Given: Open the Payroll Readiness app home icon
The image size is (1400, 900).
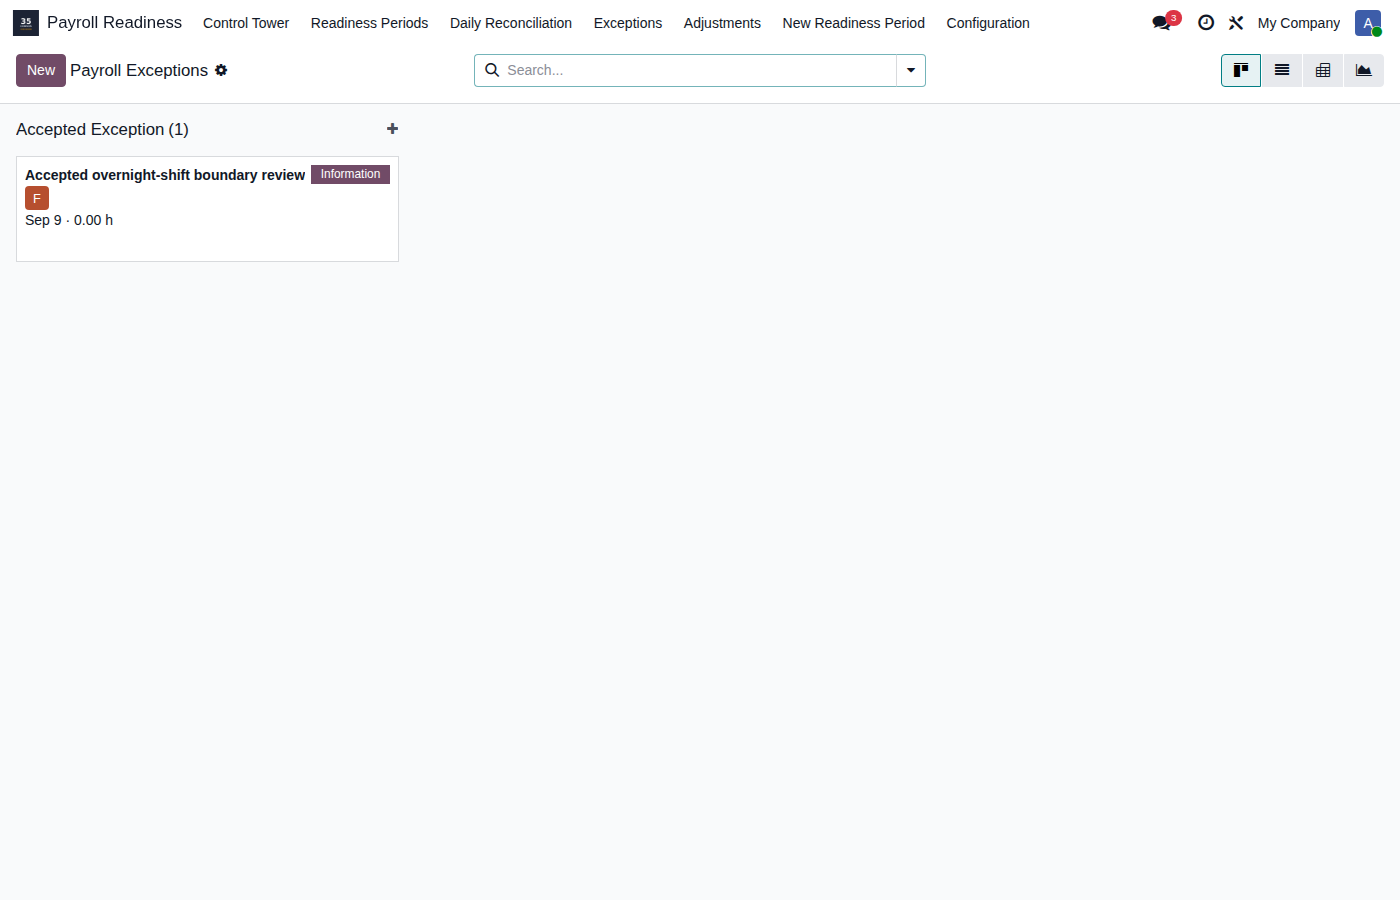Looking at the screenshot, I should click(x=26, y=23).
